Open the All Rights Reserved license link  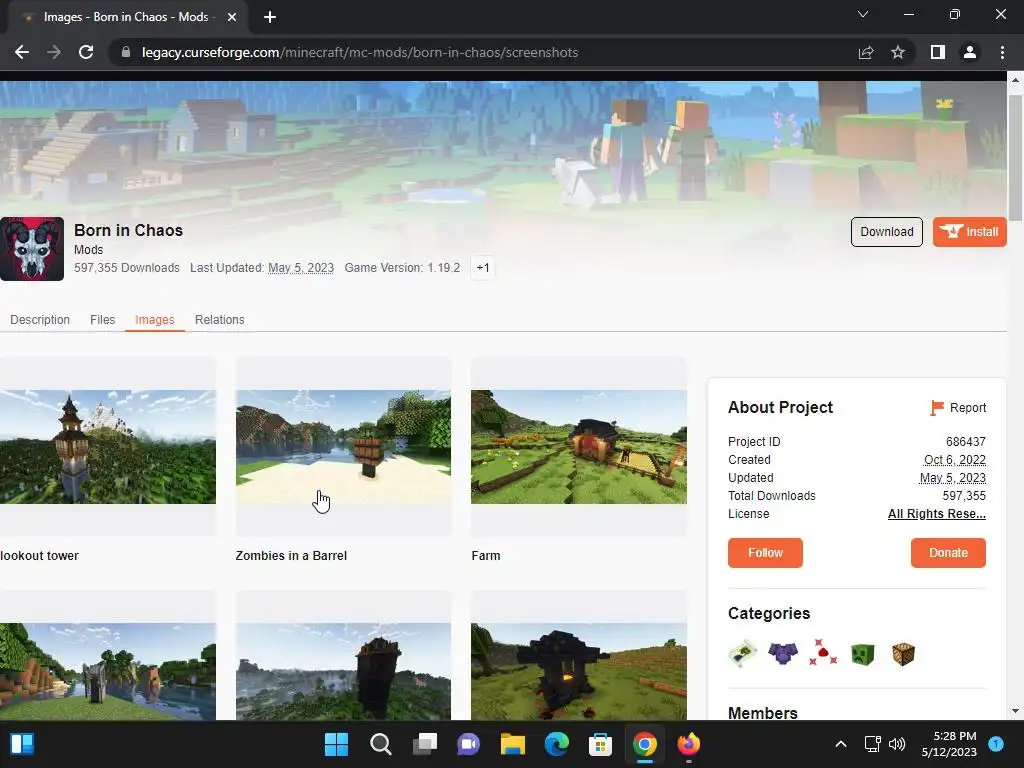pyautogui.click(x=936, y=514)
